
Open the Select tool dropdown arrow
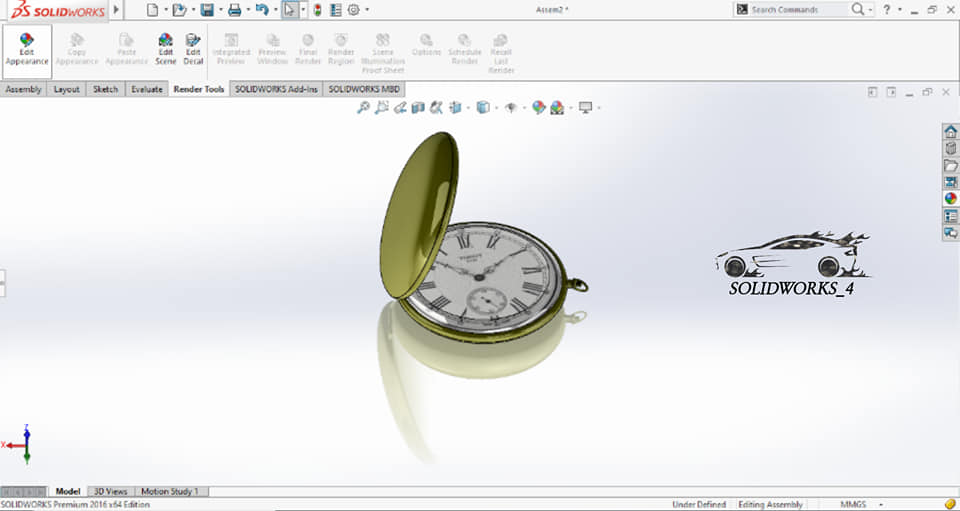click(303, 10)
